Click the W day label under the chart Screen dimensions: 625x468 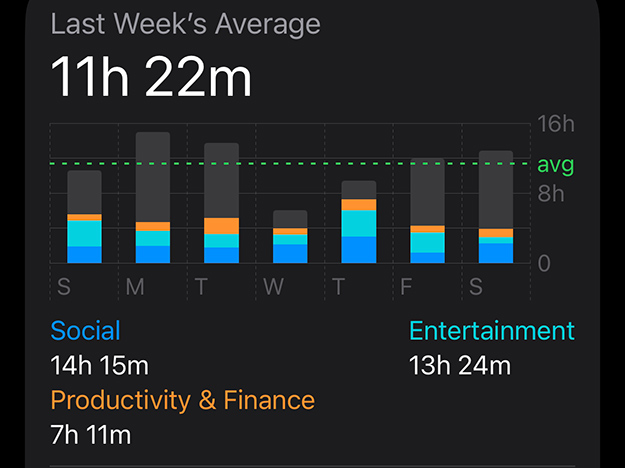[x=271, y=288]
